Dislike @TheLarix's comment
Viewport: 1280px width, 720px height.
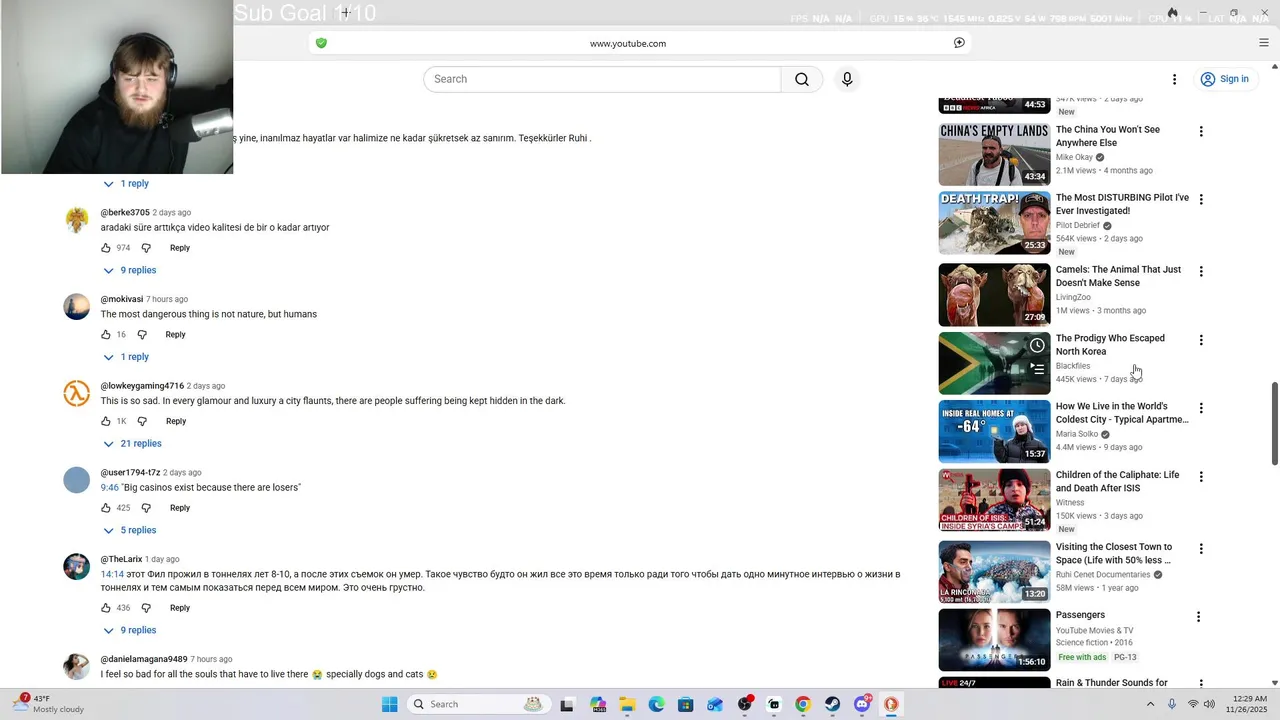(x=146, y=608)
